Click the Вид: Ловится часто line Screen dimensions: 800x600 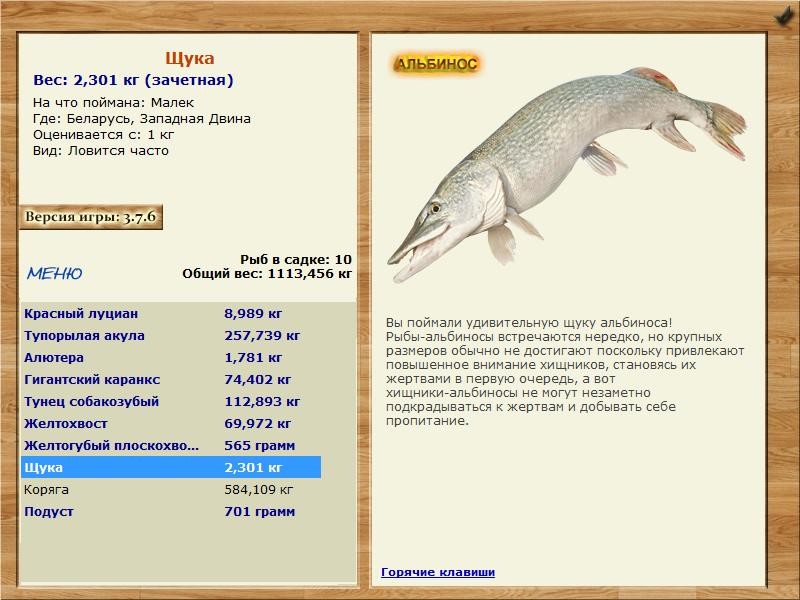point(101,151)
